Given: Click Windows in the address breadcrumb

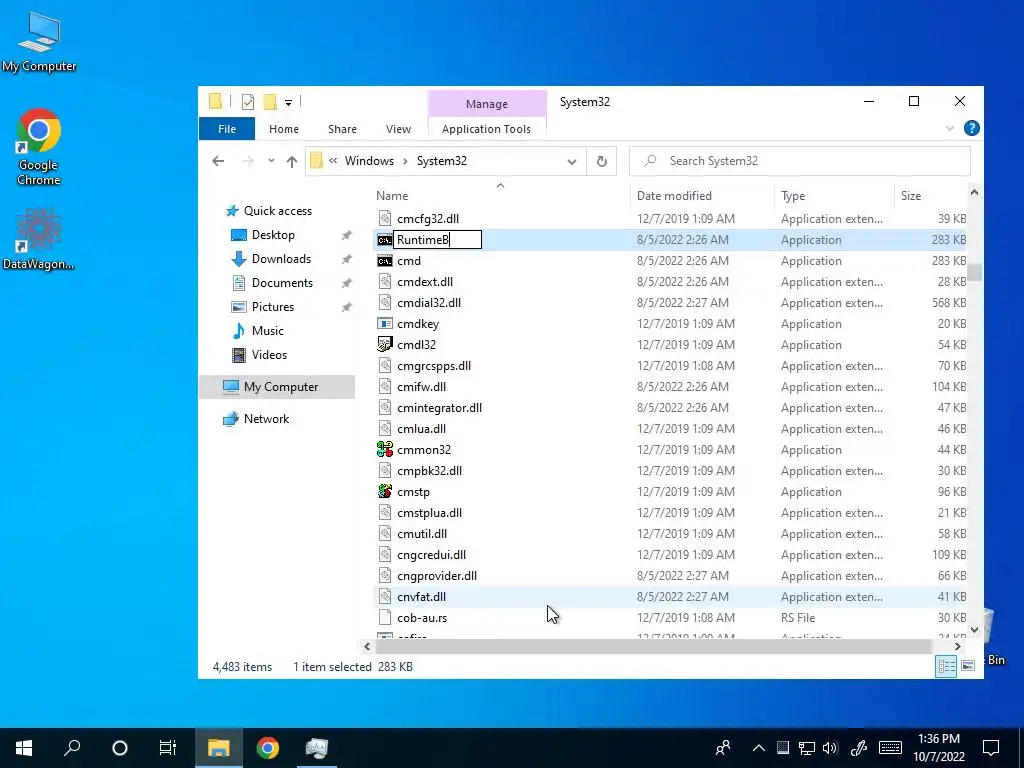Looking at the screenshot, I should coord(369,161).
